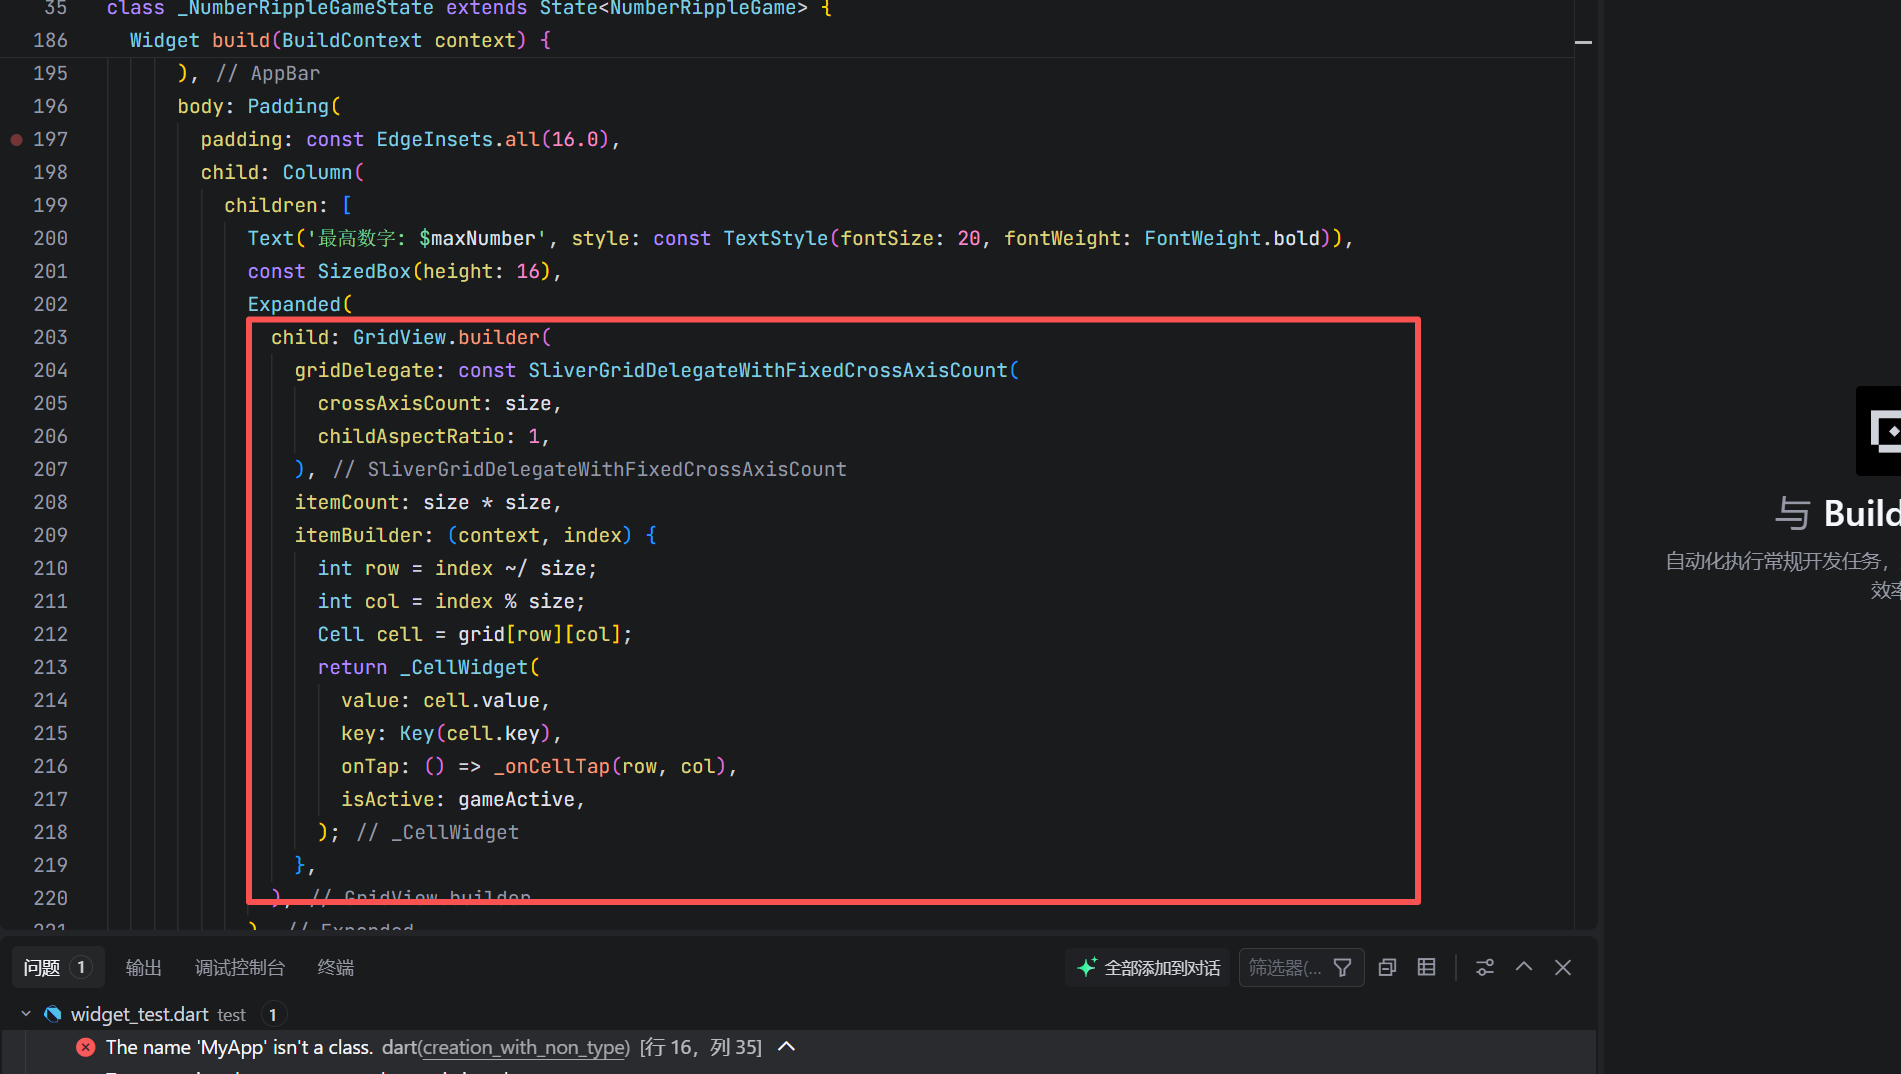
Task: Open the 终端 terminal tab
Action: pyautogui.click(x=335, y=968)
